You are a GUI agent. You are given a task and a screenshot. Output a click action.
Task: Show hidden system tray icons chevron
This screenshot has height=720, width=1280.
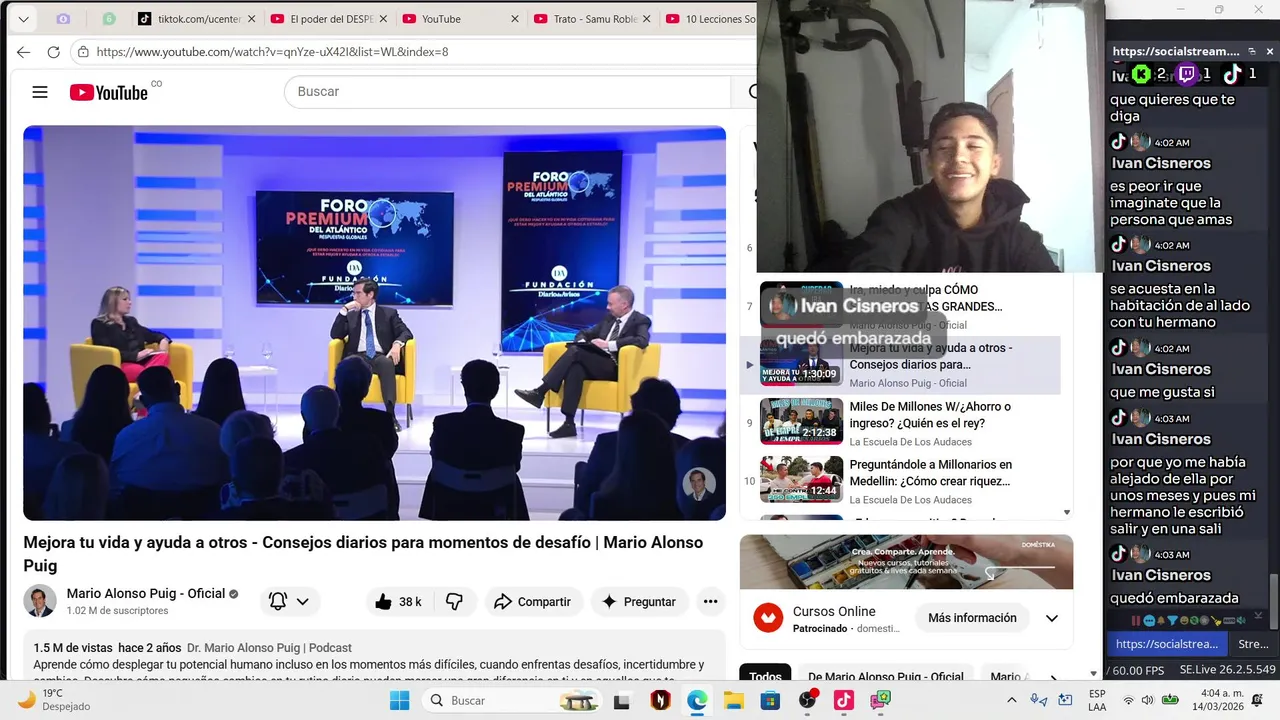[x=1011, y=700]
